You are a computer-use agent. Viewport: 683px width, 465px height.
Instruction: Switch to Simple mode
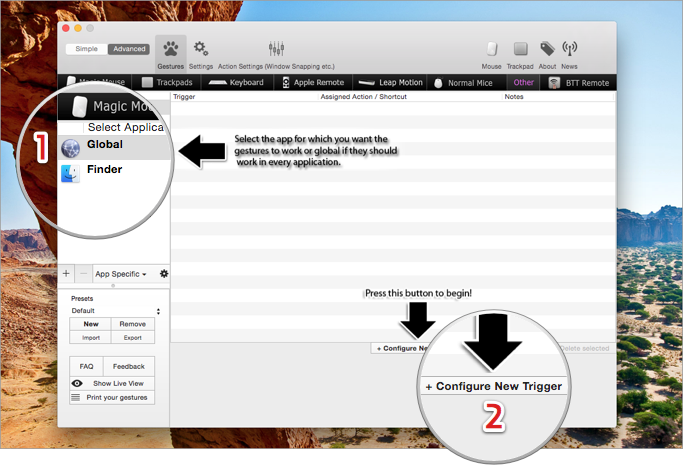(86, 49)
